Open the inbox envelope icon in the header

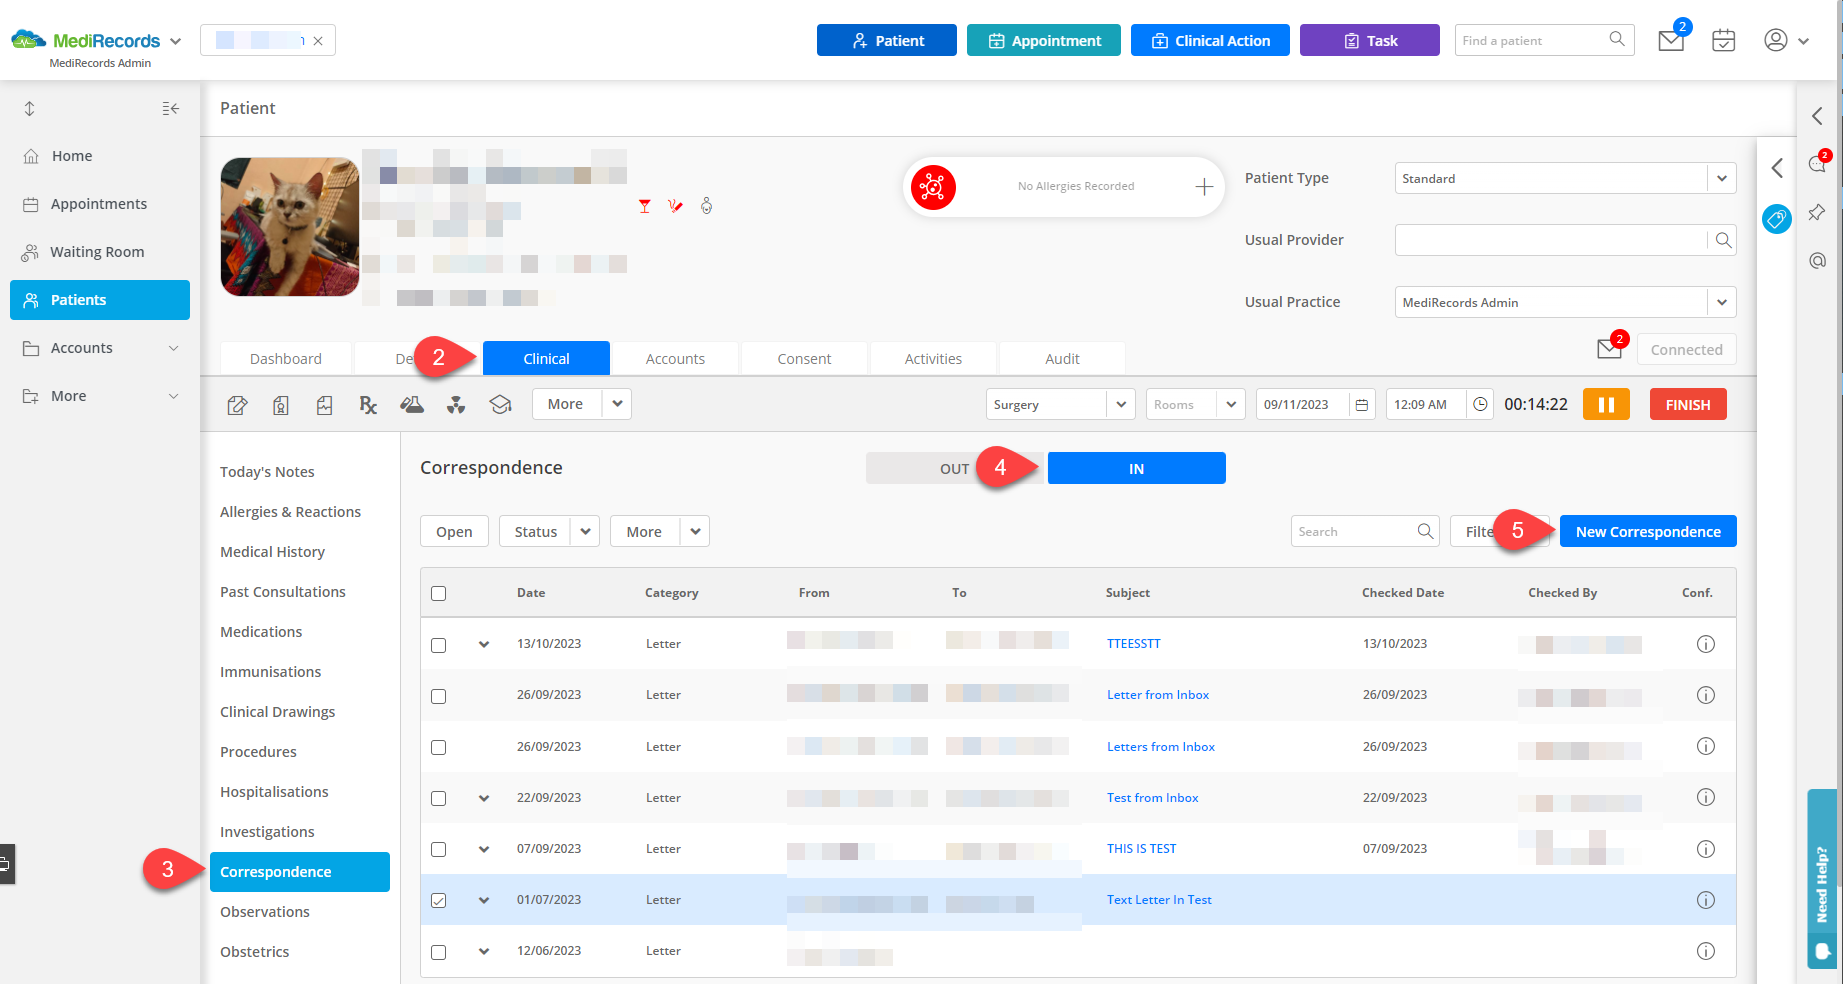pyautogui.click(x=1670, y=40)
